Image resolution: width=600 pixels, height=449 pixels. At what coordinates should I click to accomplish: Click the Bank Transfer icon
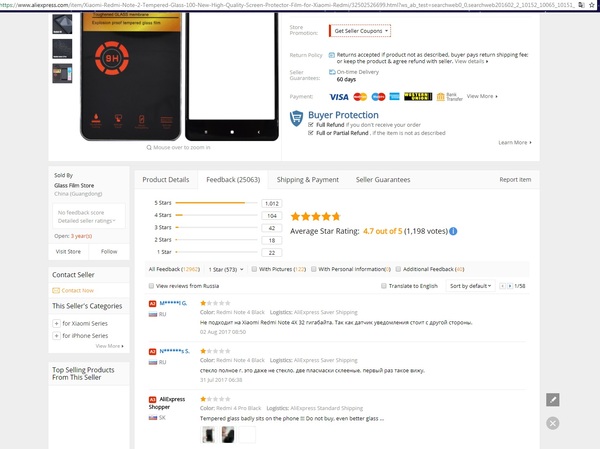(x=440, y=97)
